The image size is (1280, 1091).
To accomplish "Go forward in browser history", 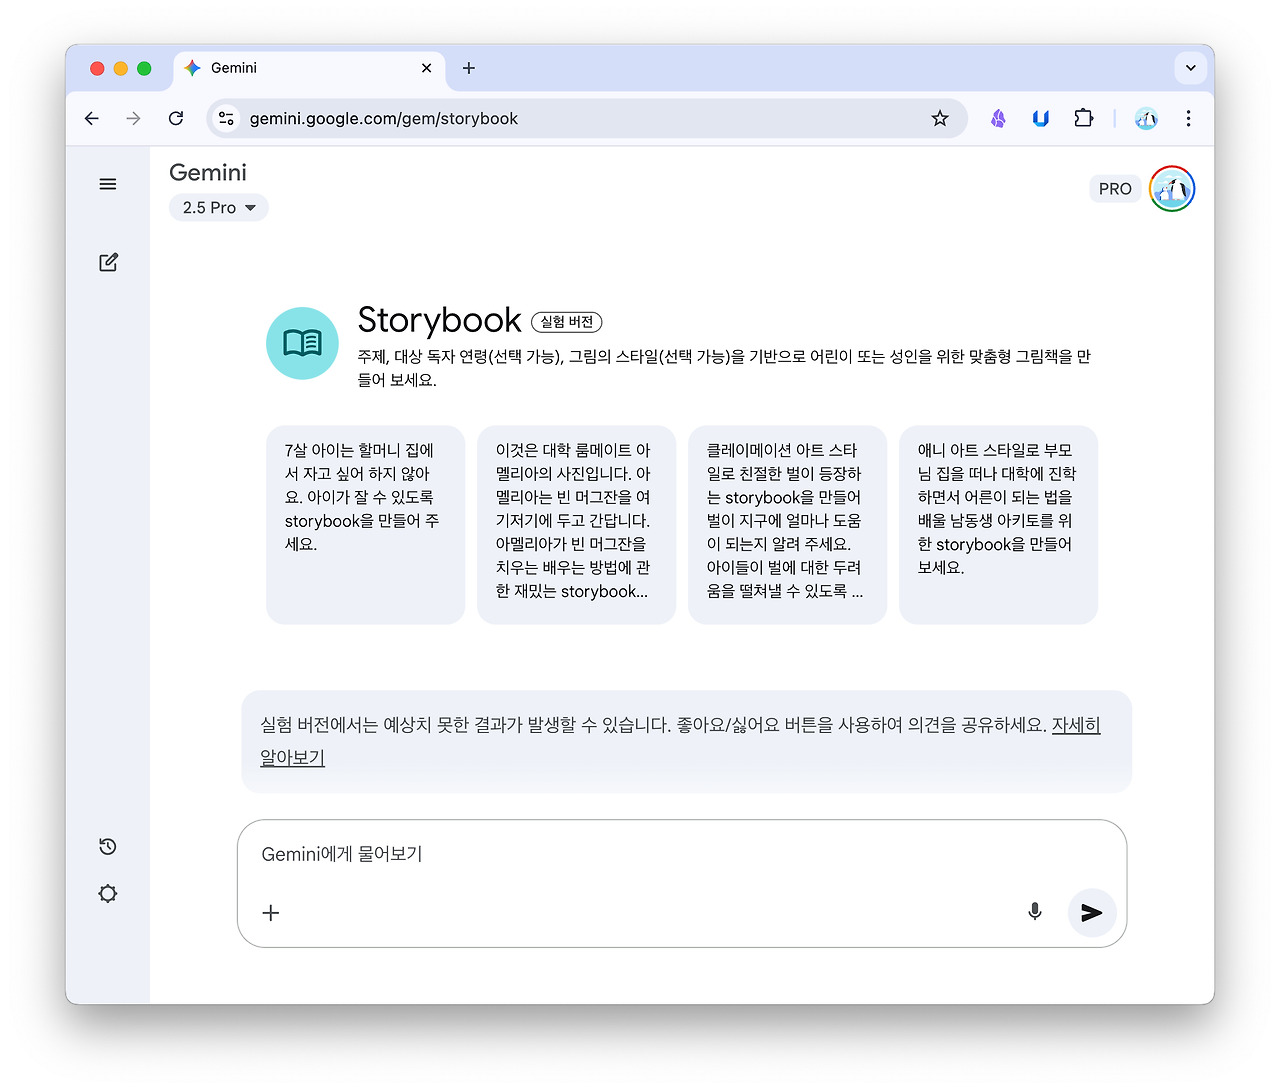I will click(134, 118).
